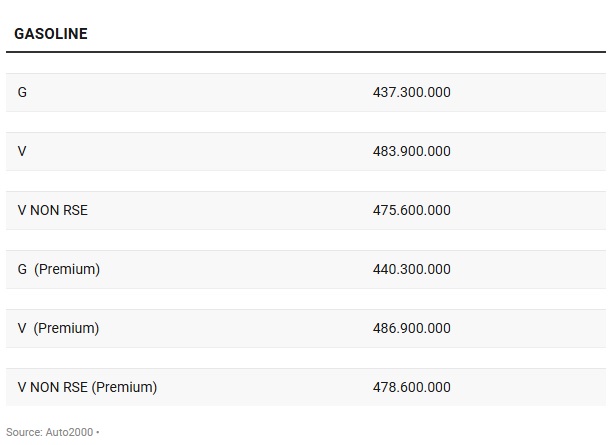Click the 475.600.000 price value
Screen dimensions: 612x445
(411, 210)
